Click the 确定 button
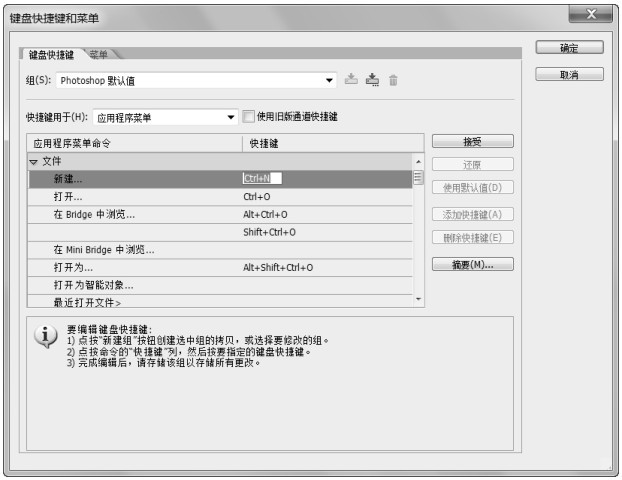The width and height of the screenshot is (622, 480). pos(569,48)
